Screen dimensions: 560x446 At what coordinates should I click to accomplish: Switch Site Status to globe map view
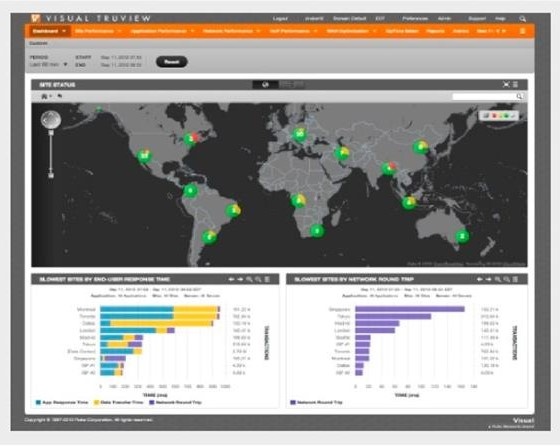pyautogui.click(x=265, y=85)
